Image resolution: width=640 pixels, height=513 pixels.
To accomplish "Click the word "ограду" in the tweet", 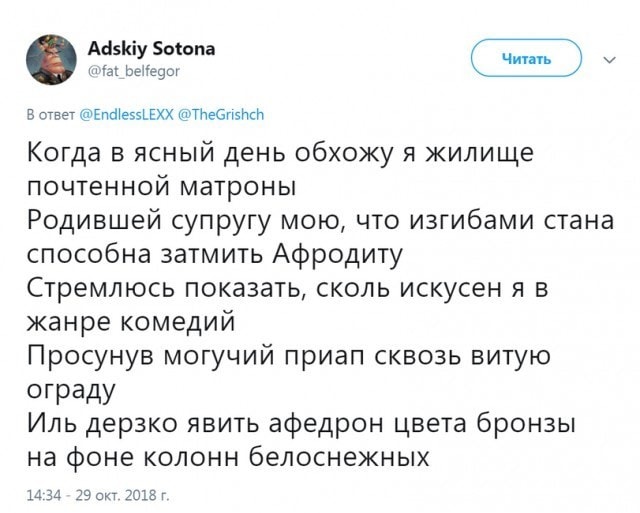I will point(69,389).
